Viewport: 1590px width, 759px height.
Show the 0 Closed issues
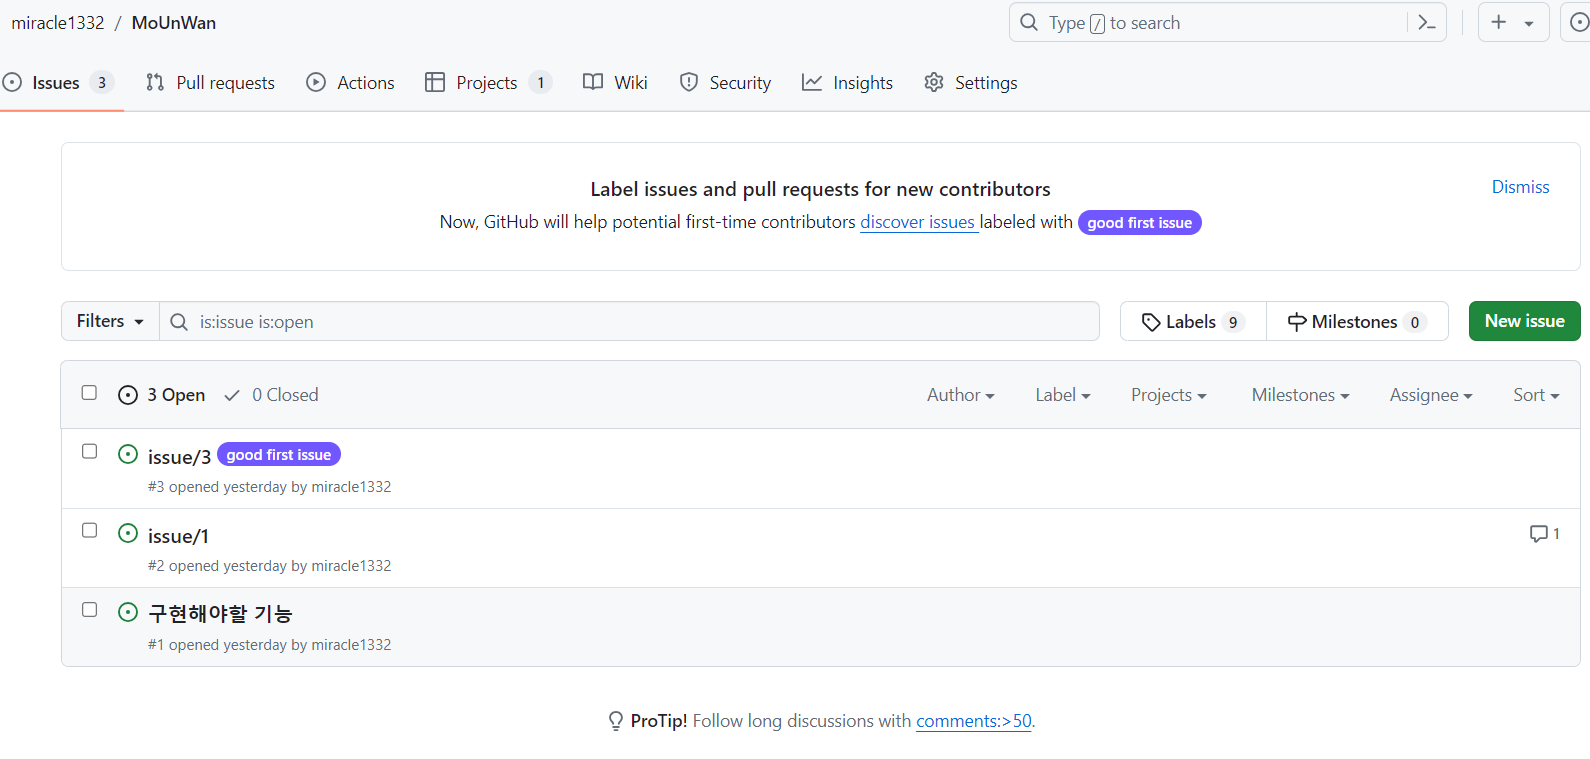(x=271, y=395)
